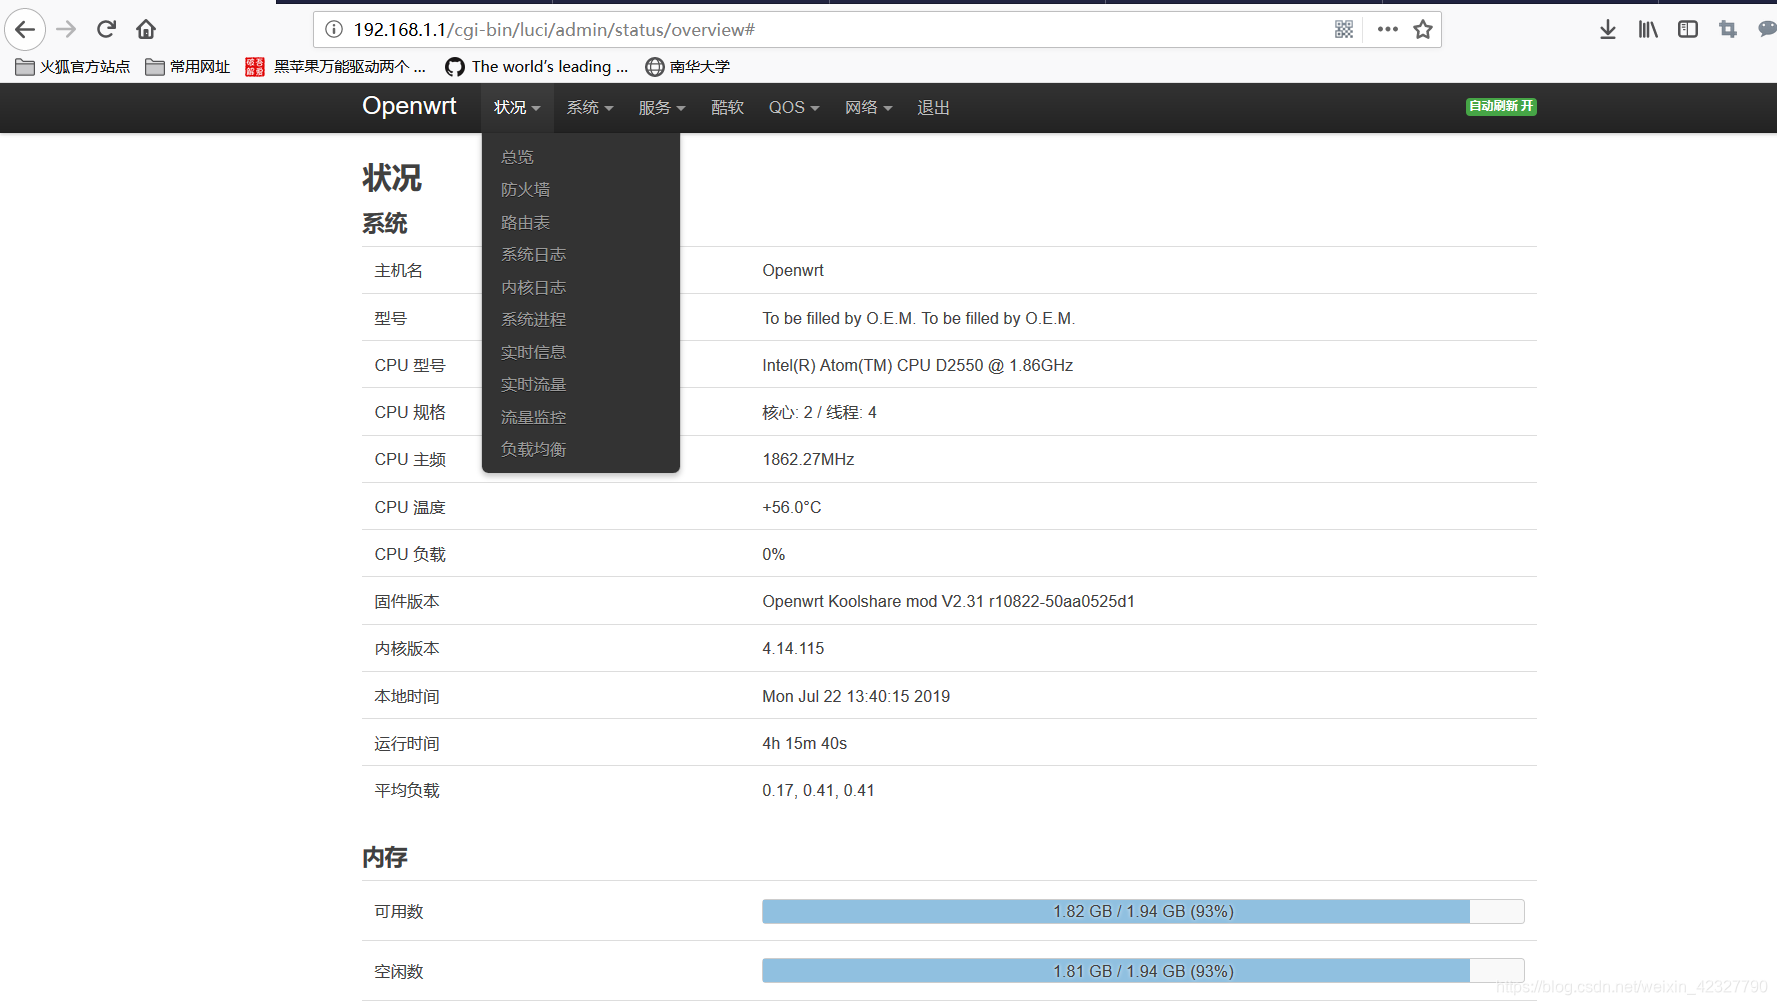Click 退出 to log out
Image resolution: width=1777 pixels, height=1005 pixels.
(933, 107)
